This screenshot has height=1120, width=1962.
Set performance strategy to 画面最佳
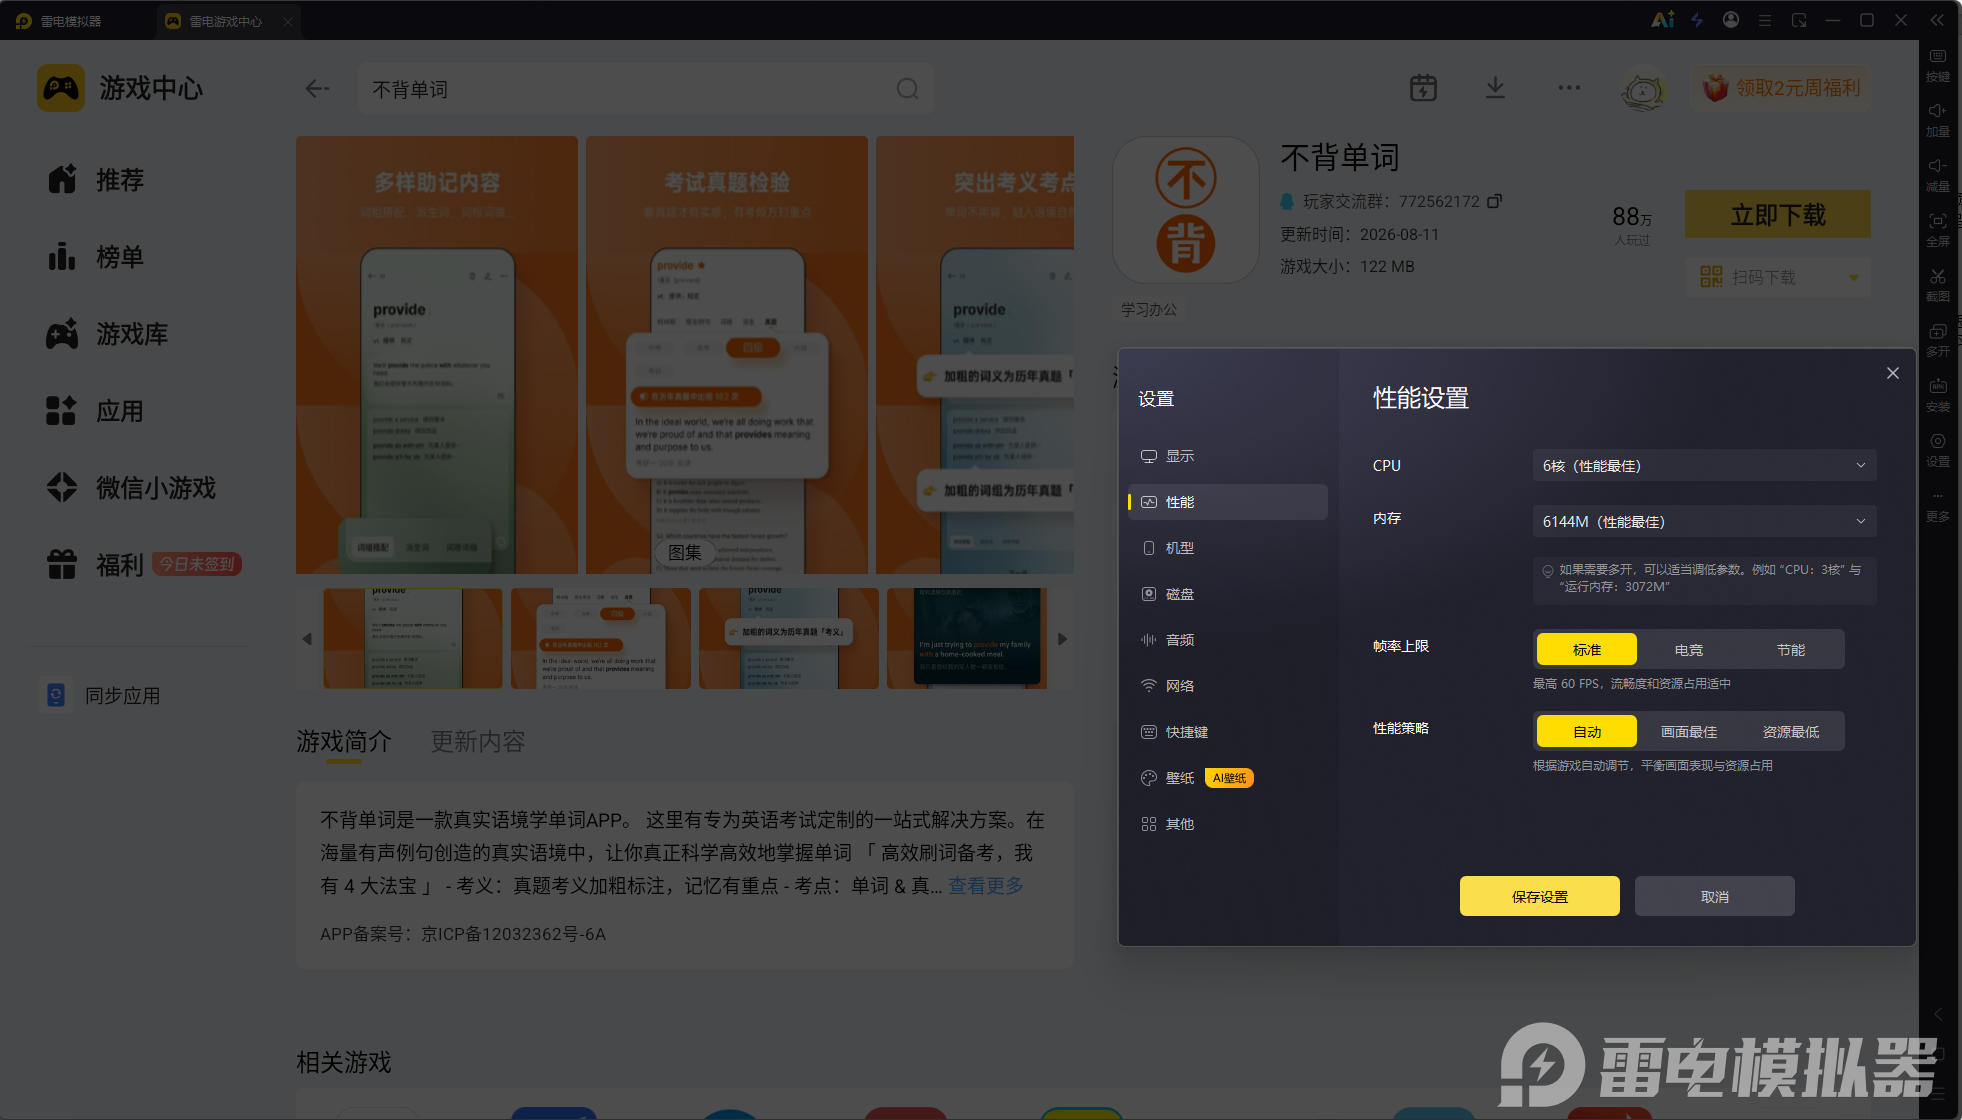point(1689,732)
